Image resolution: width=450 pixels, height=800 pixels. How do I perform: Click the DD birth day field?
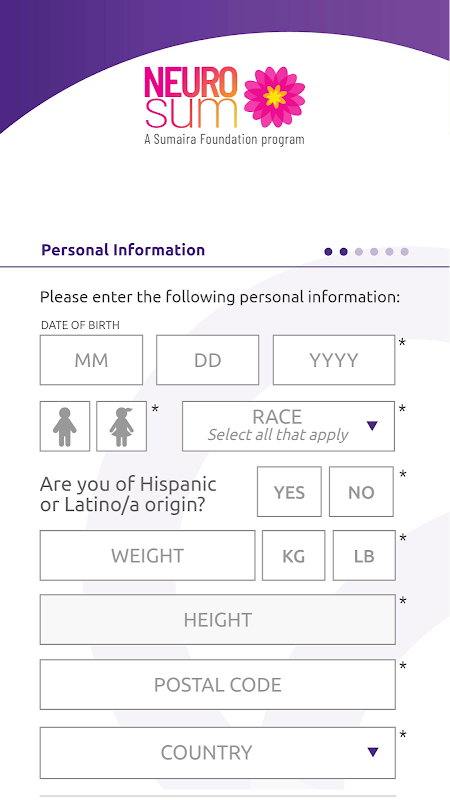[208, 360]
